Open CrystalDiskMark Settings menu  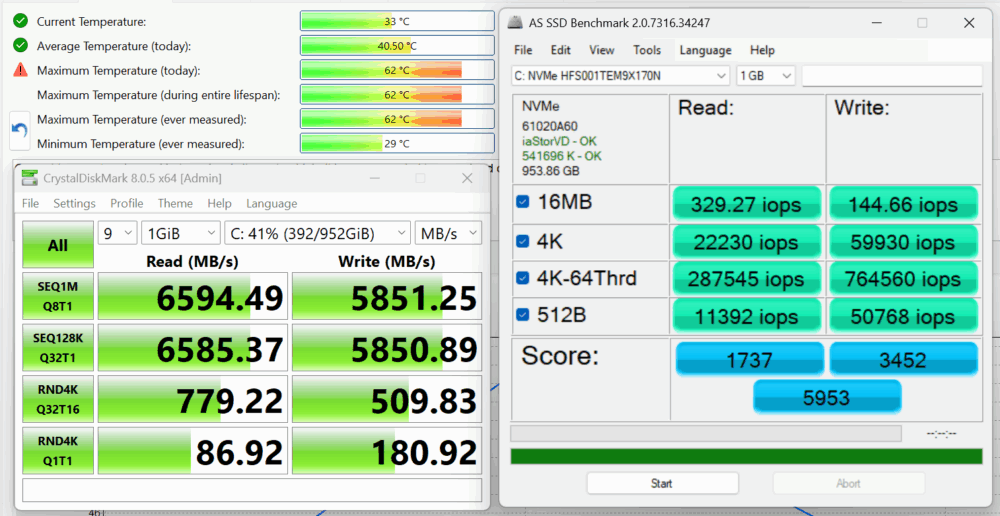click(x=74, y=203)
